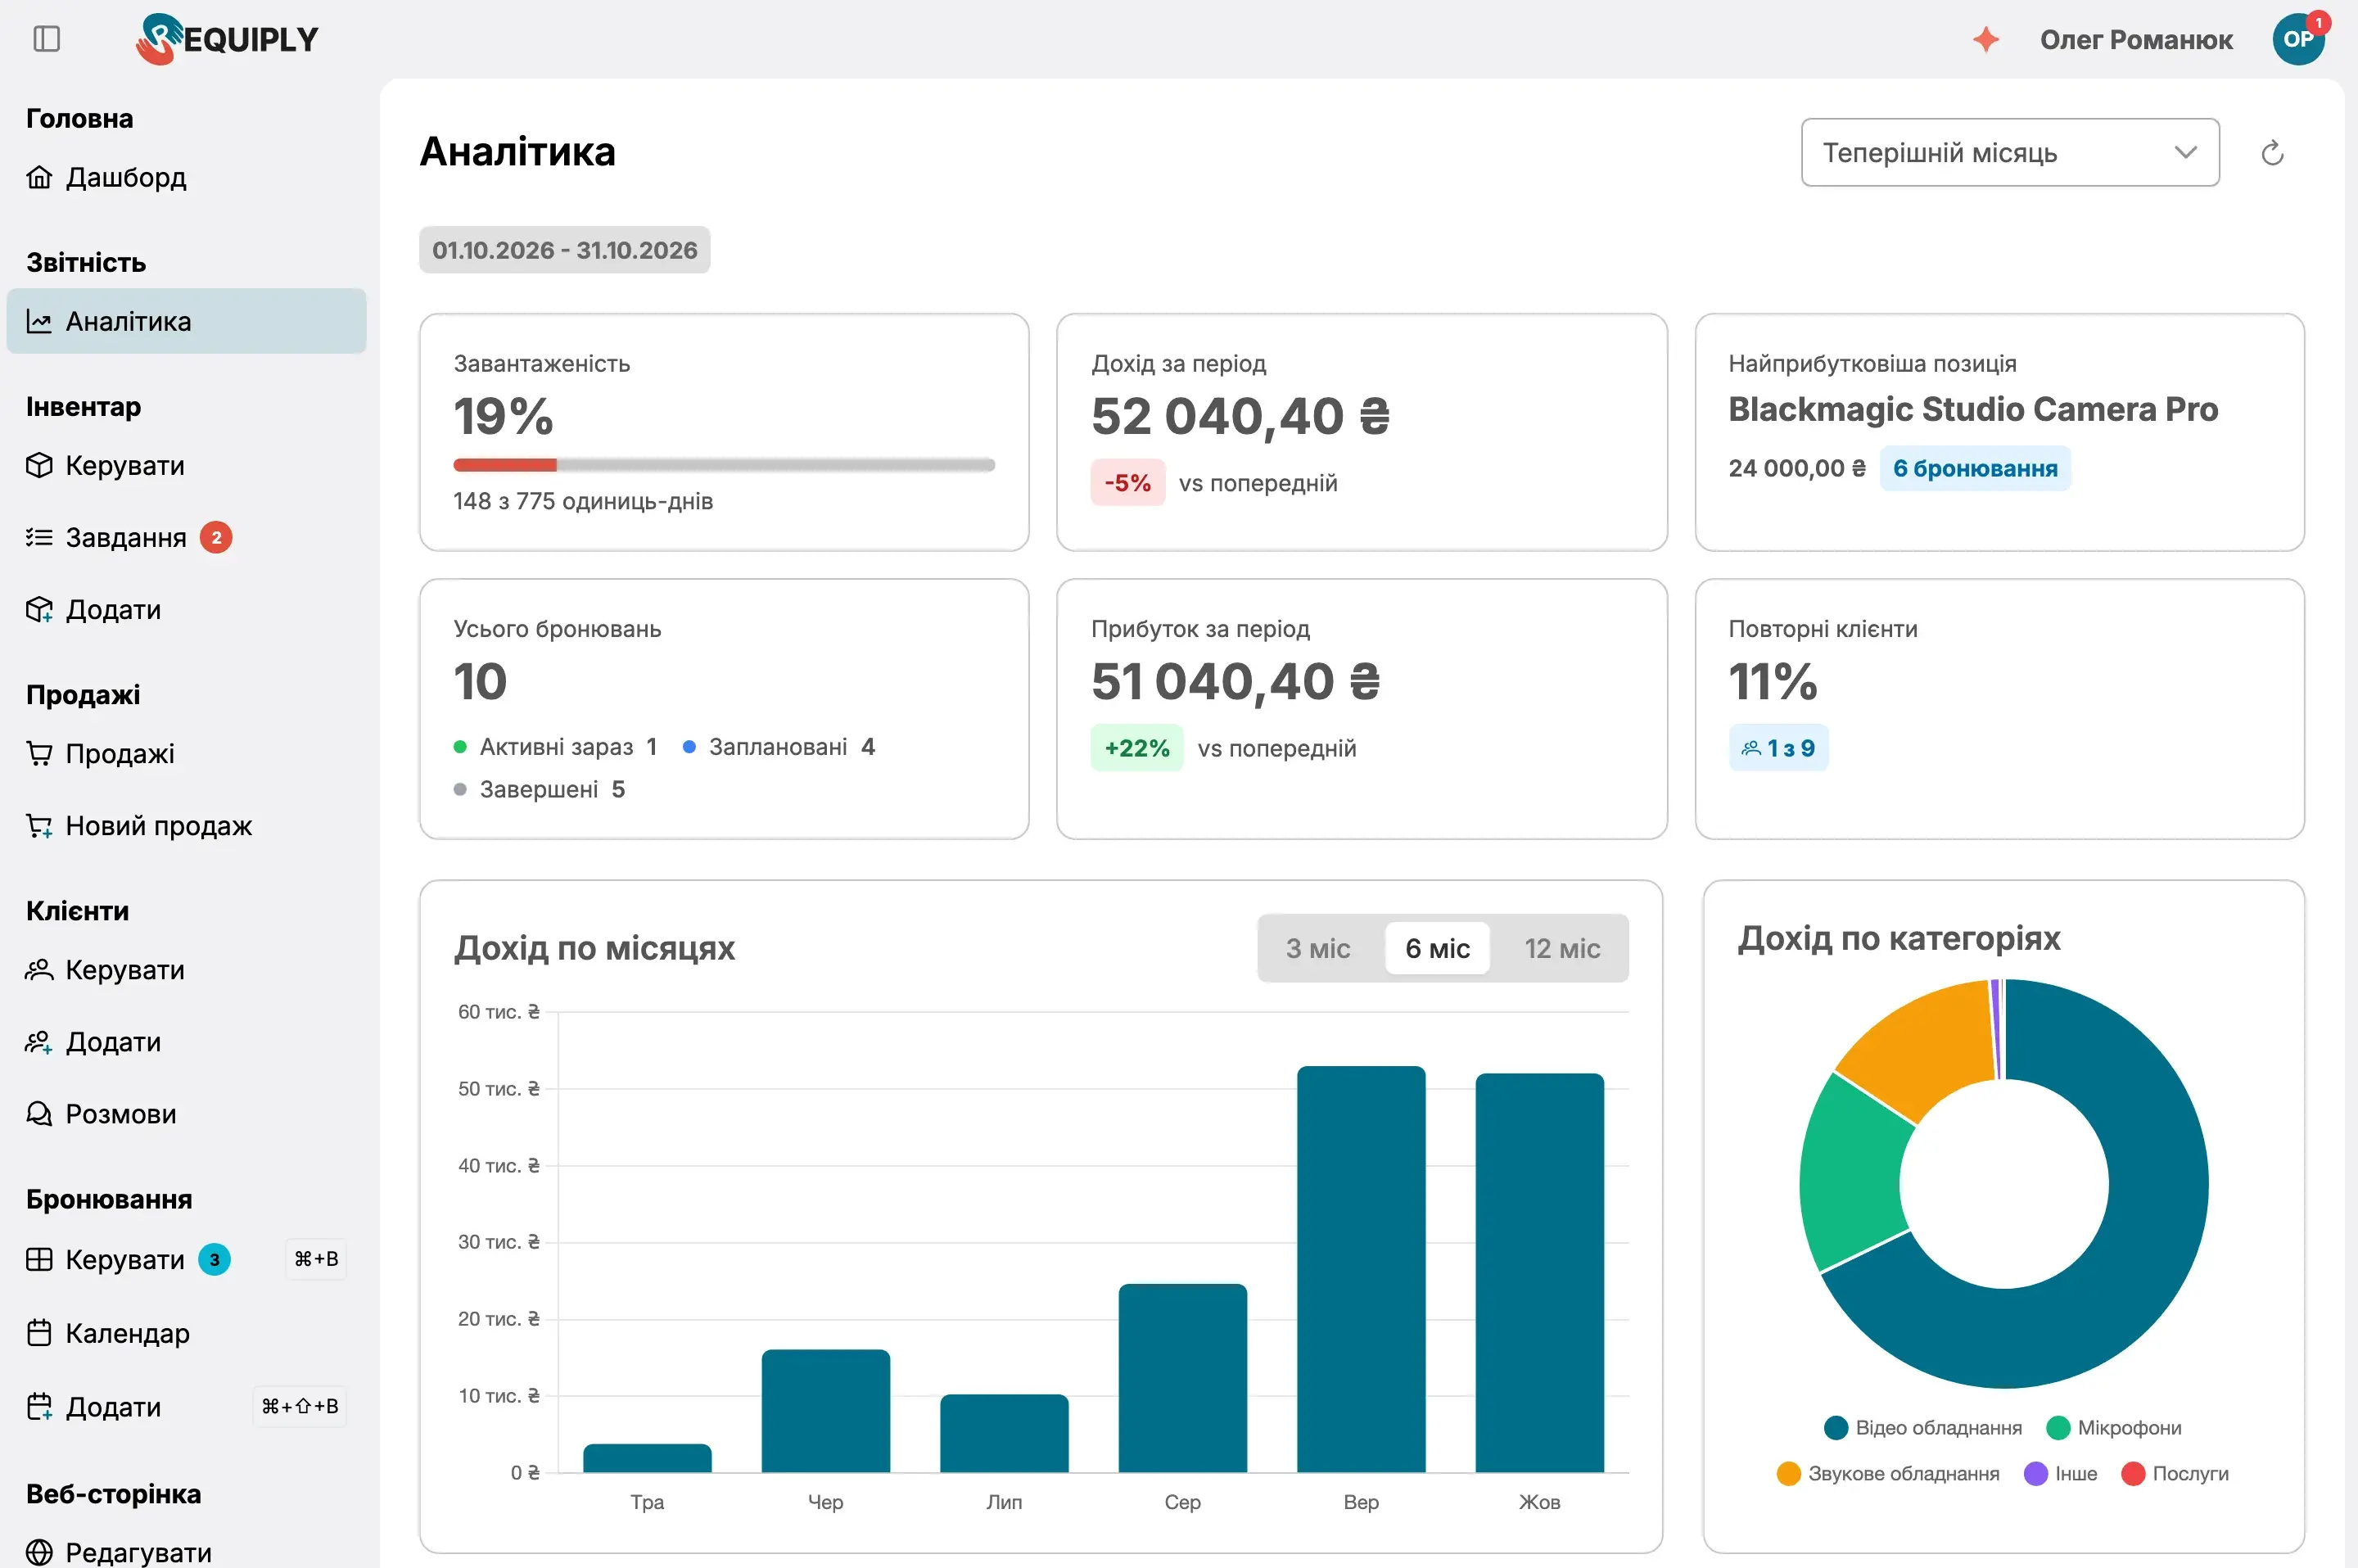
Task: Click the Equiply logo
Action: tap(227, 39)
